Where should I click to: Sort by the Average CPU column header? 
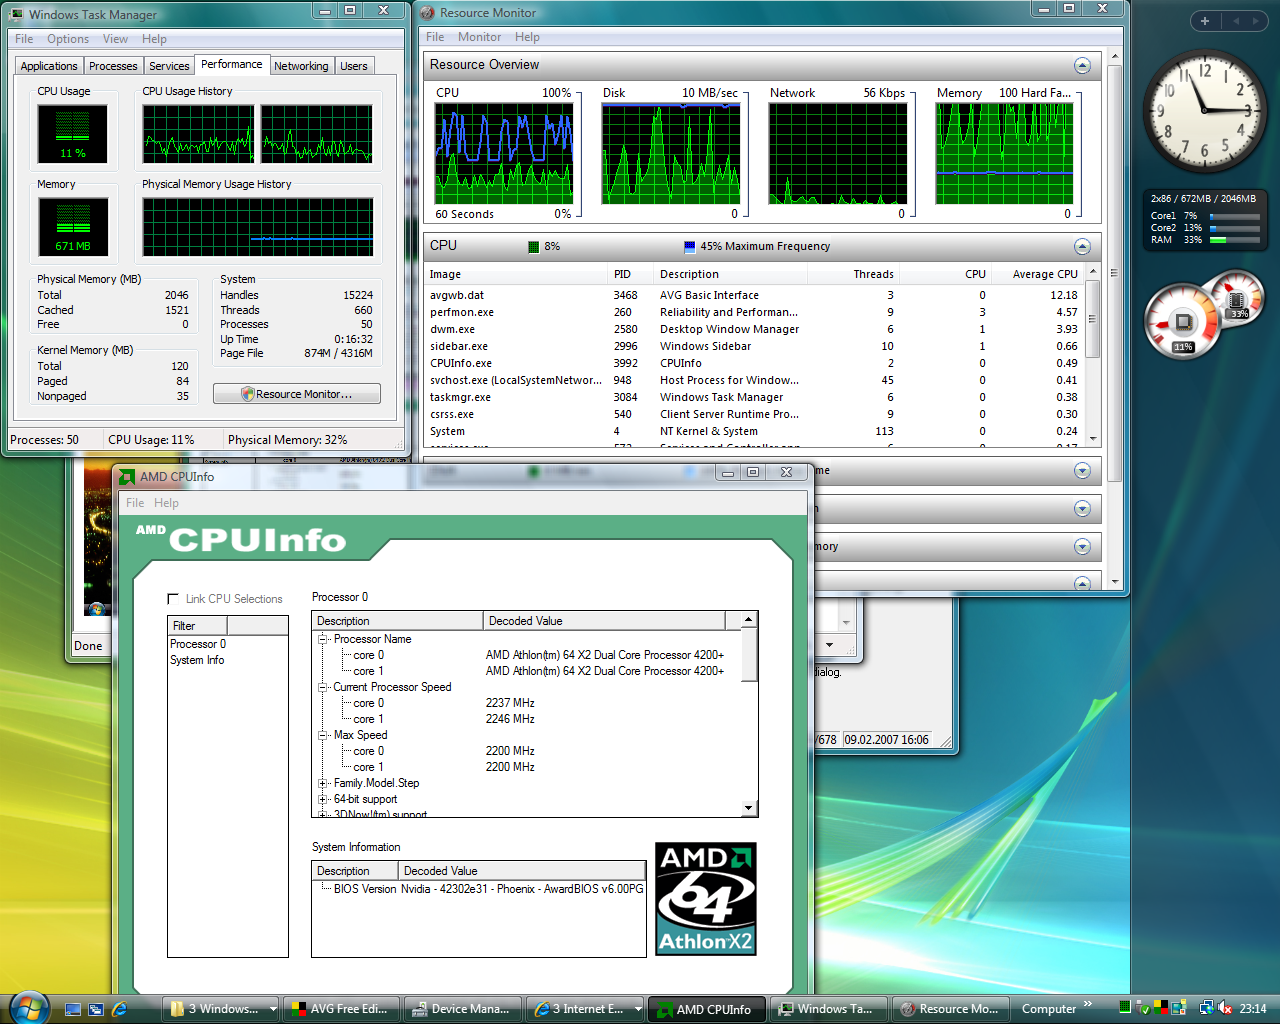coord(1038,274)
